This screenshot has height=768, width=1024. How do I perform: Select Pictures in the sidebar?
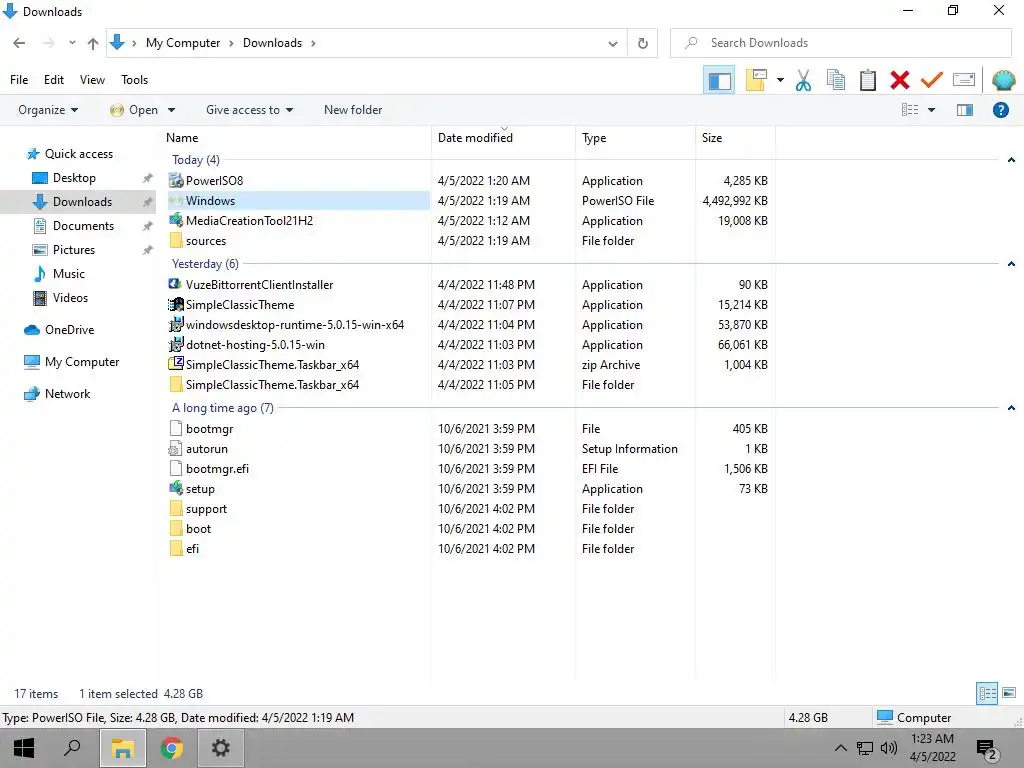[x=73, y=249]
